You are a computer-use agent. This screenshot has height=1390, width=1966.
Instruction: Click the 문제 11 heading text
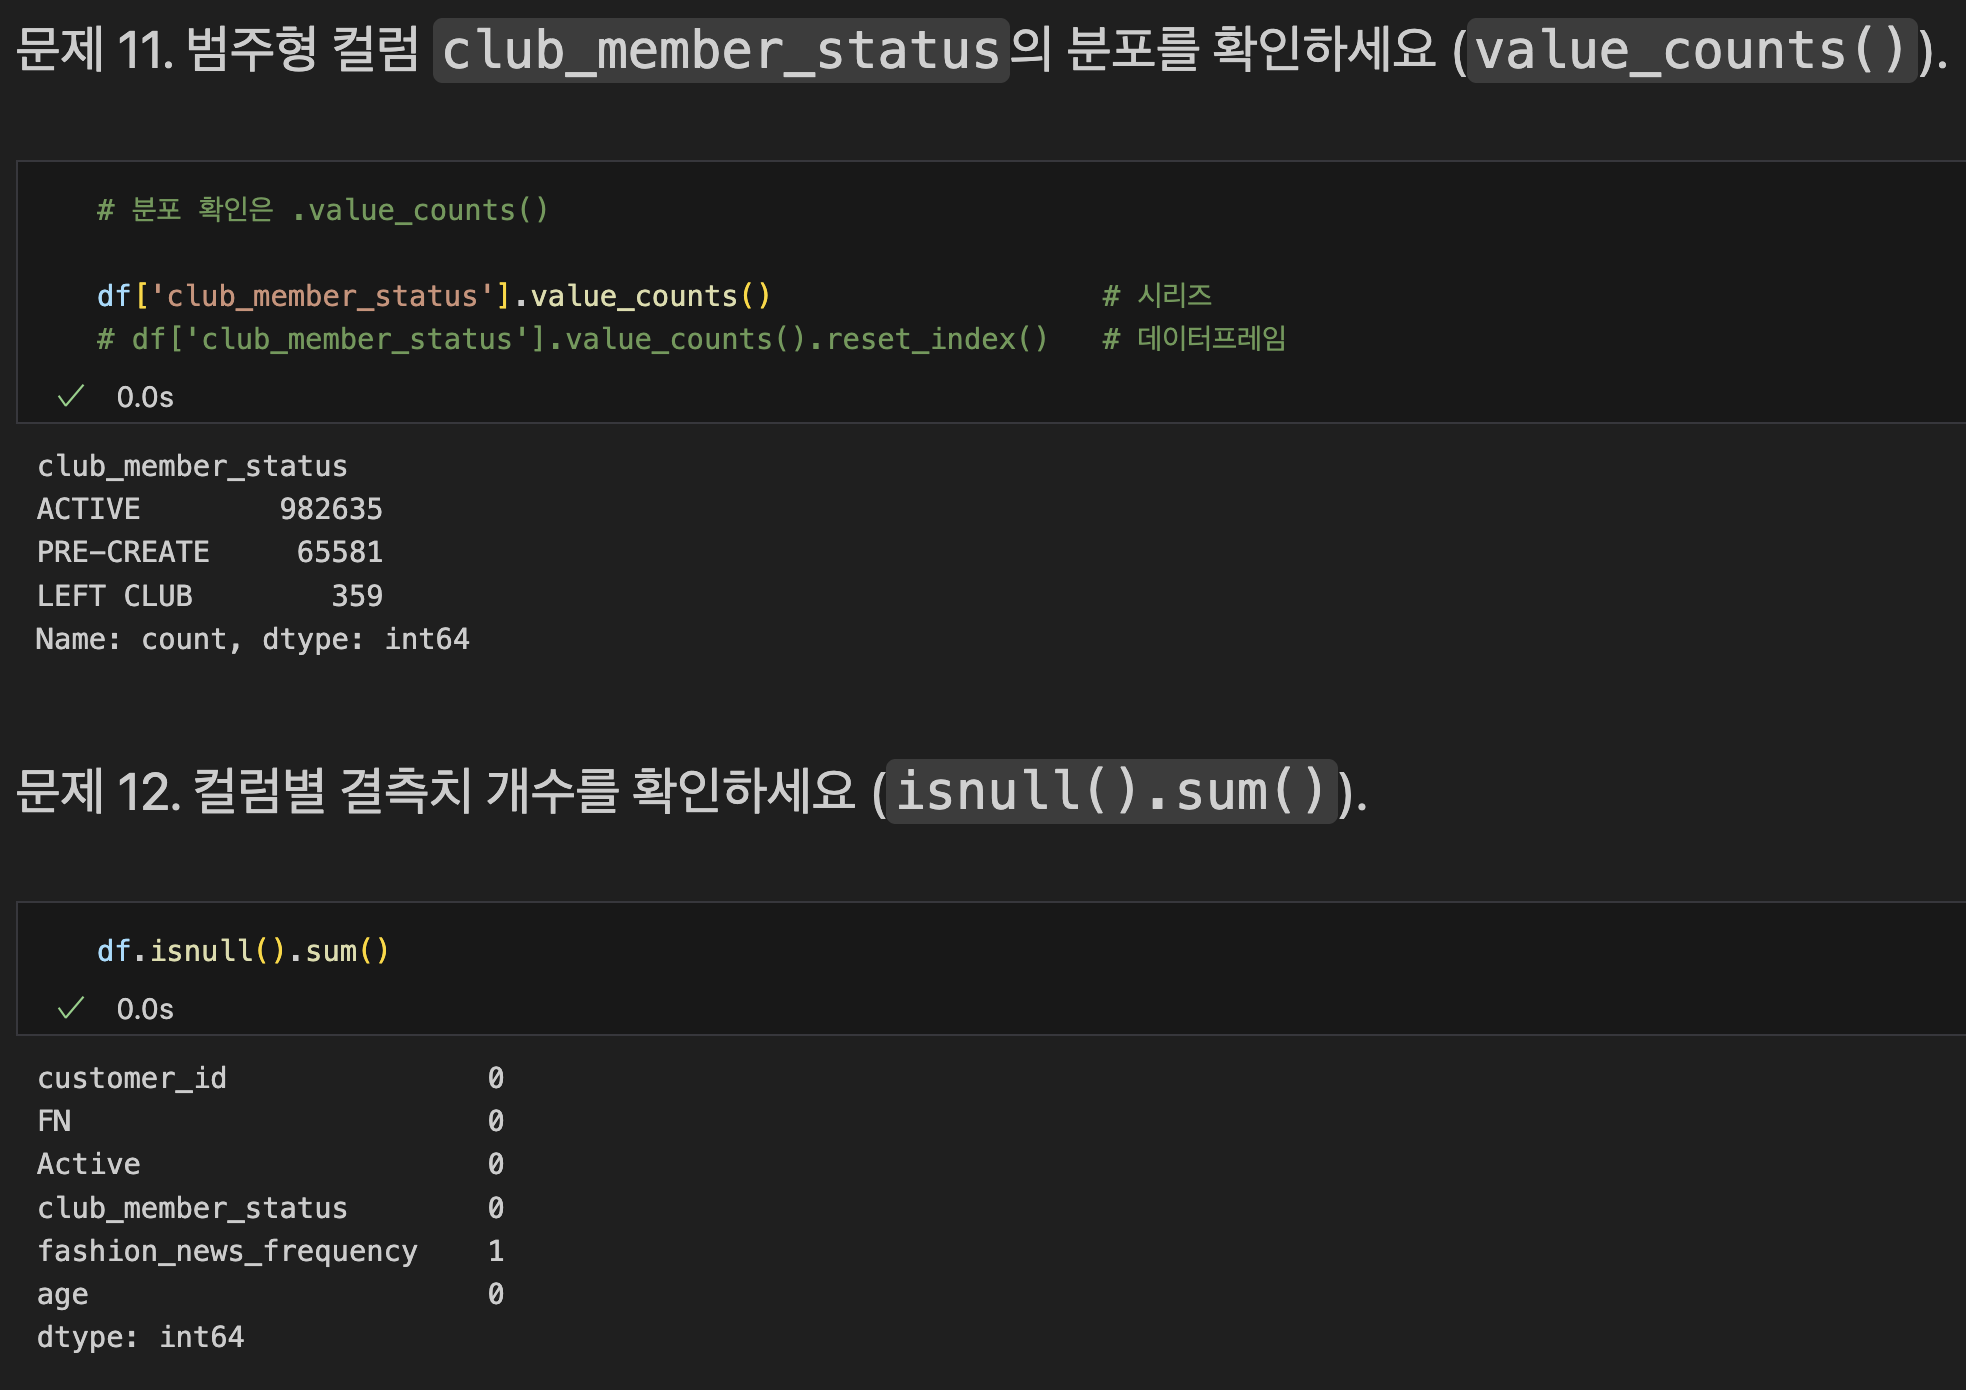(x=216, y=50)
